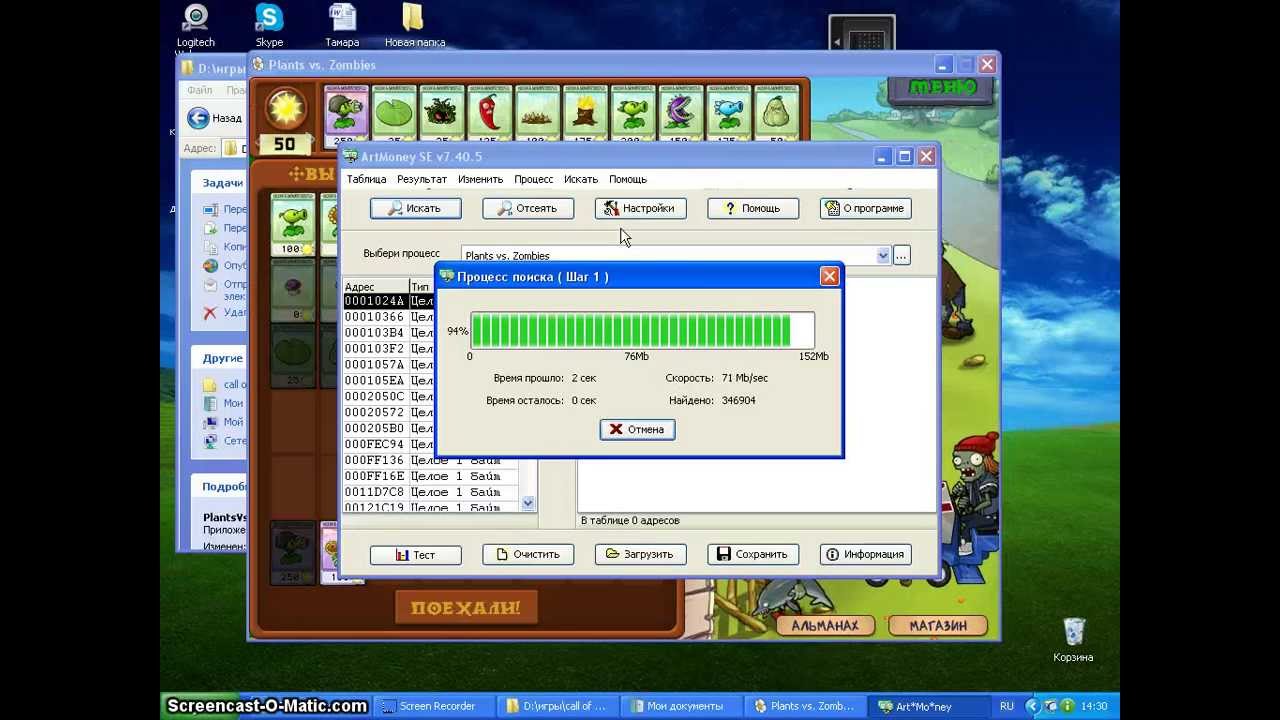Click the RU language indicator in taskbar
This screenshot has height=720, width=1280.
click(x=1007, y=706)
